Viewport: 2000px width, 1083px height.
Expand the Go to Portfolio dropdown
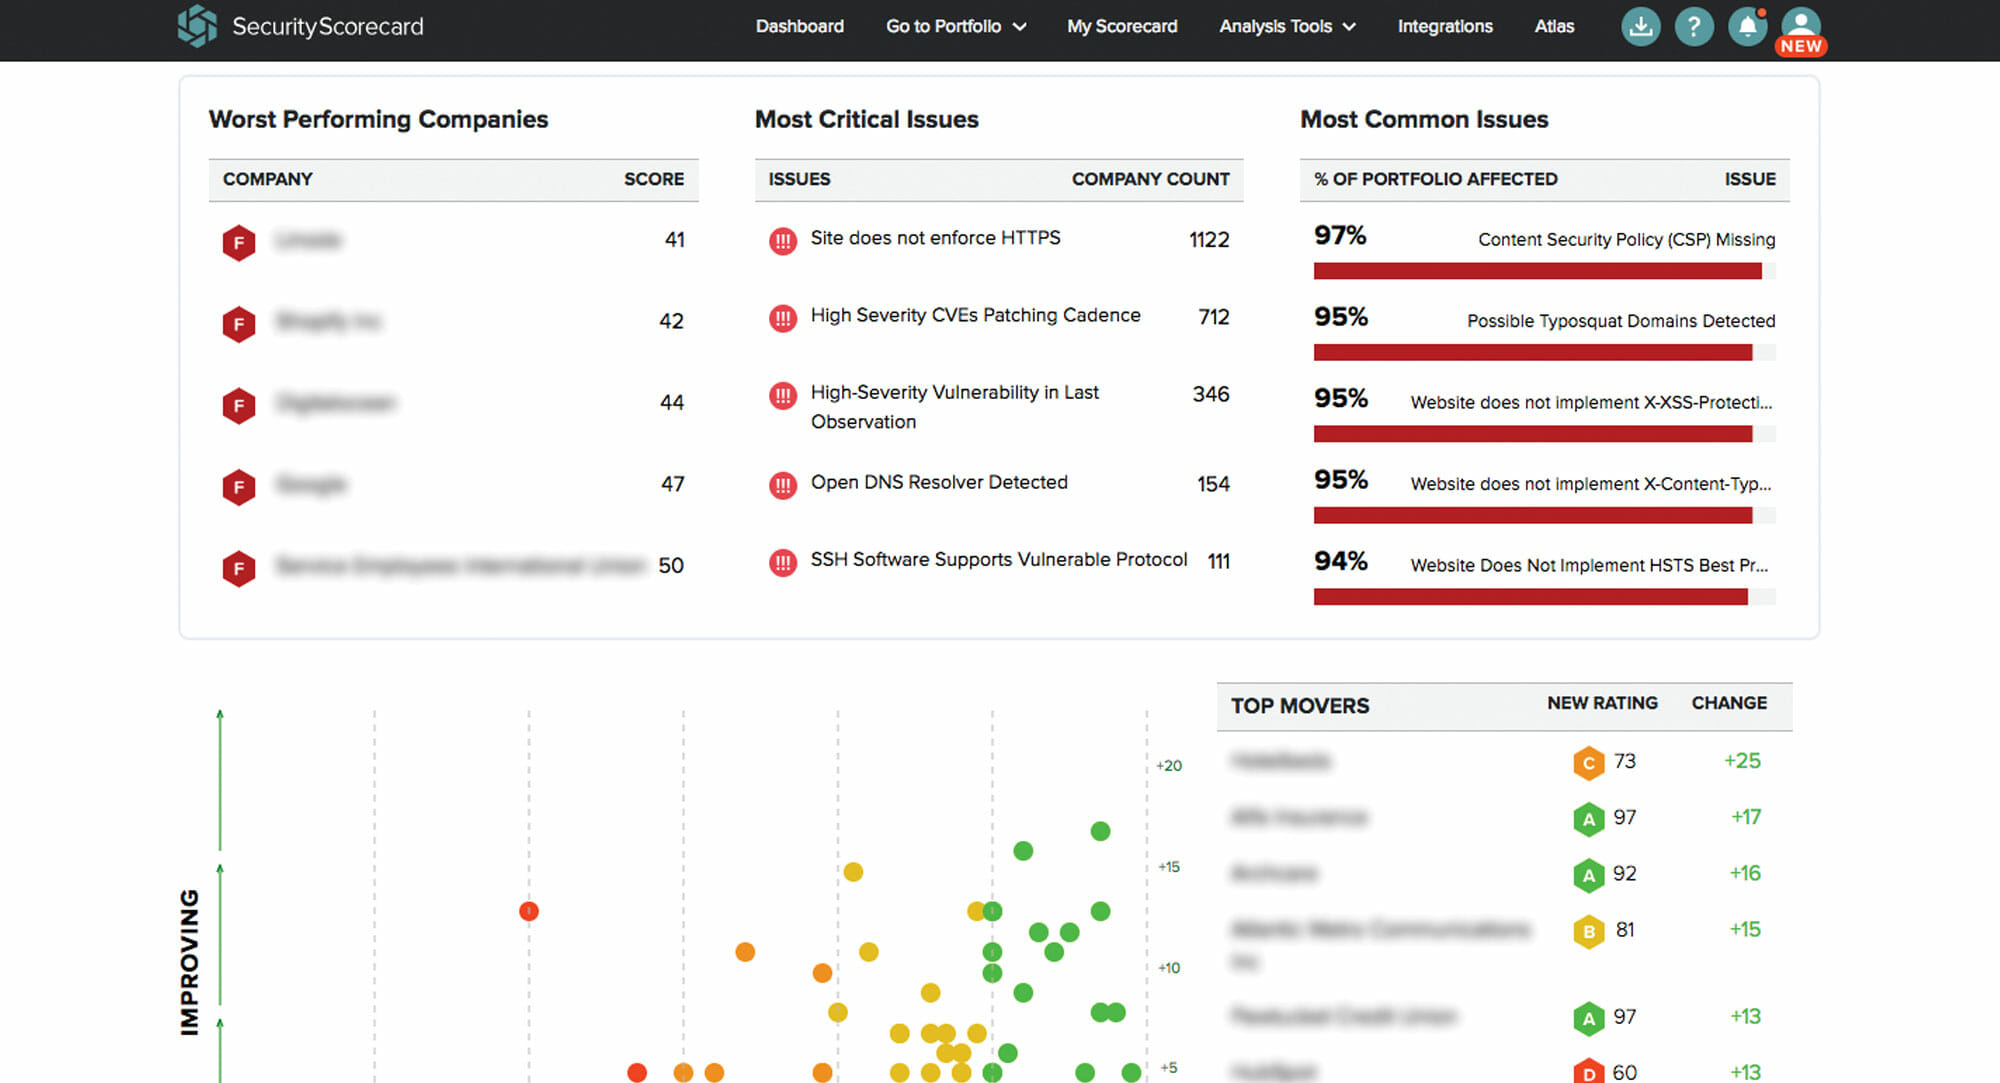tap(955, 26)
